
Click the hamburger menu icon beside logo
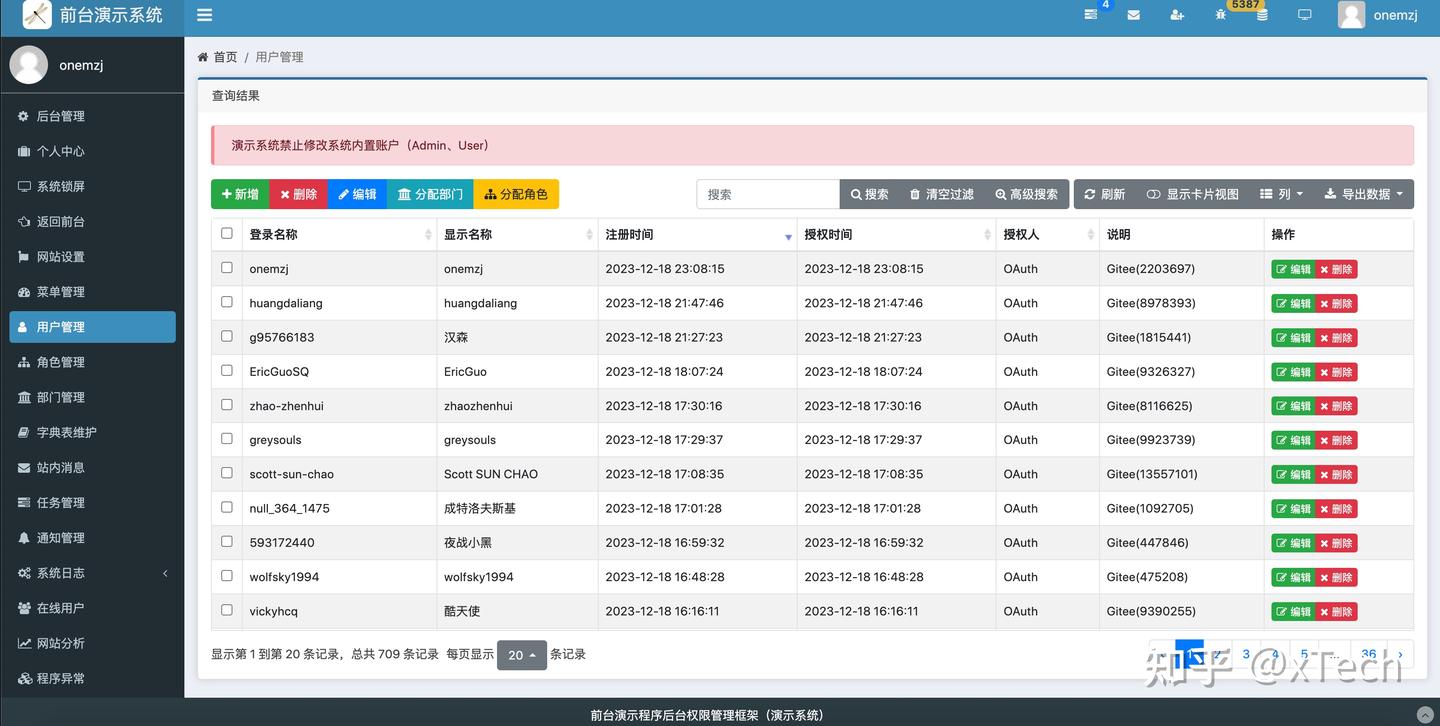(x=204, y=15)
